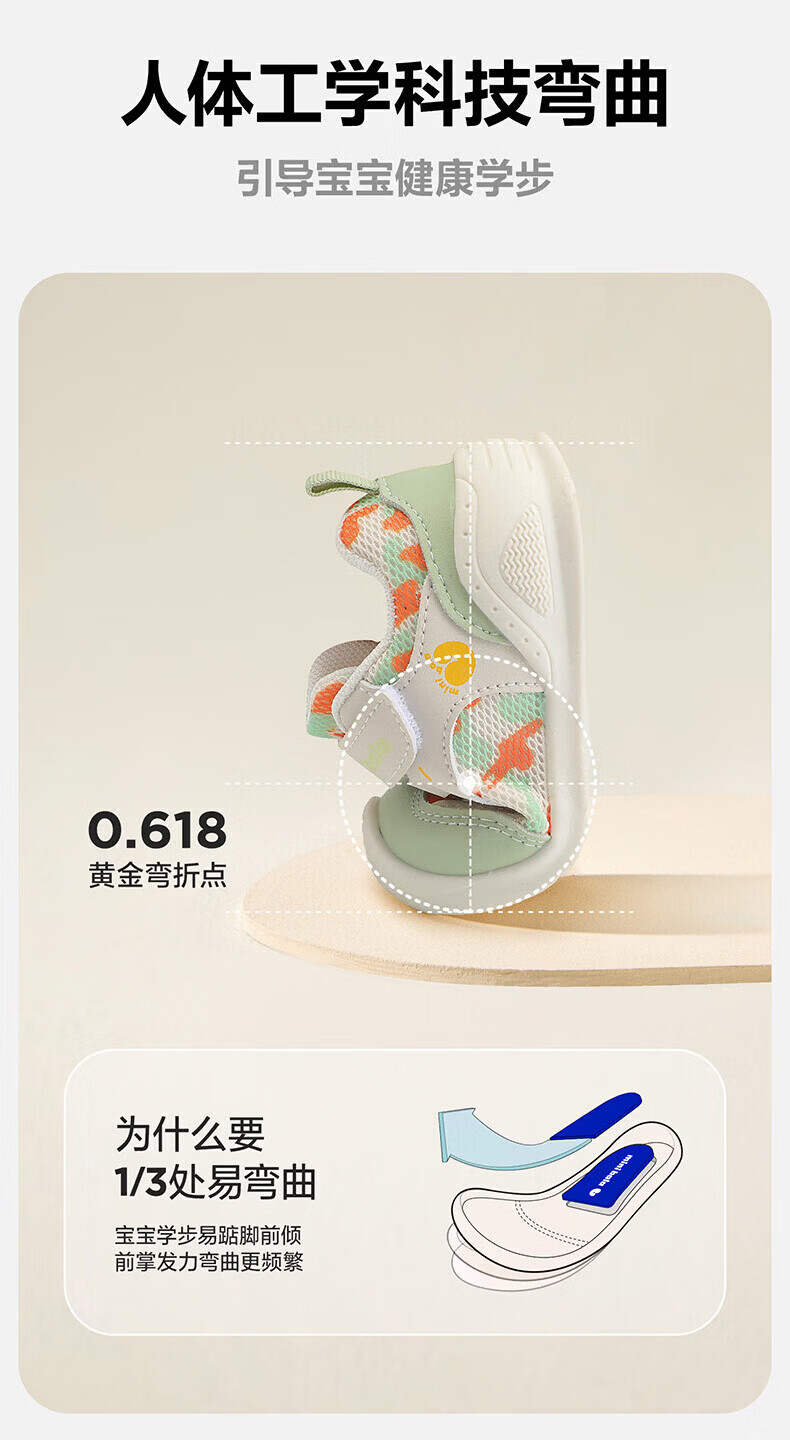790x1440 pixels.
Task: Click the 0.618 number text
Action: tap(157, 830)
